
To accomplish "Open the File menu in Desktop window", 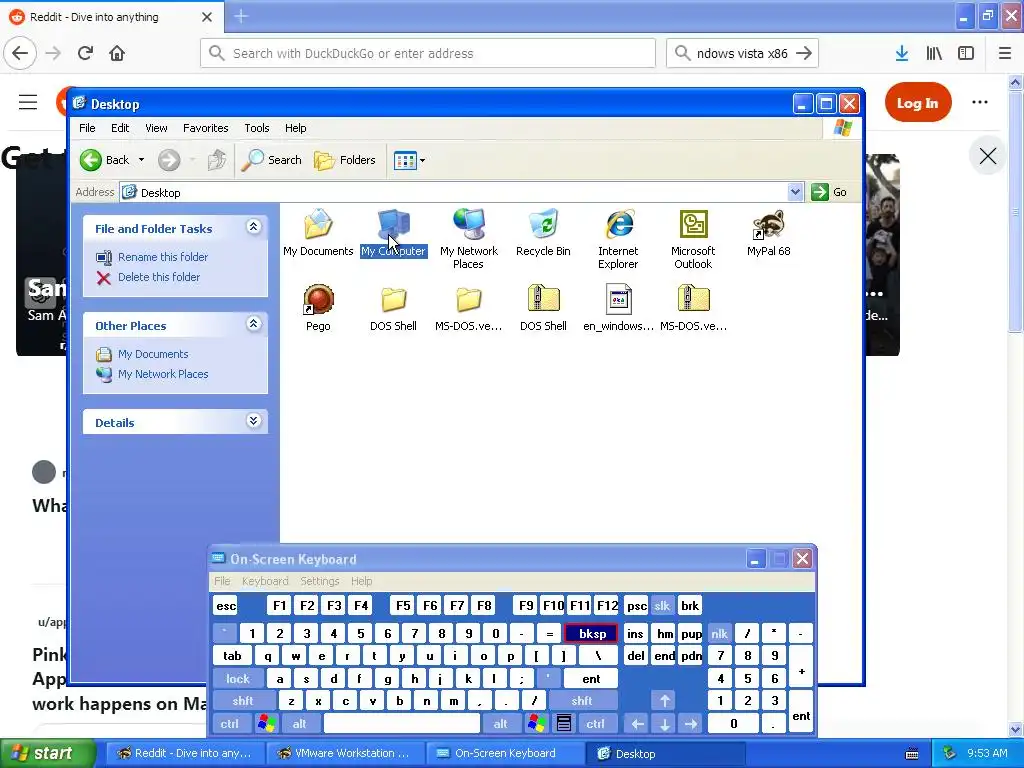I will [87, 128].
